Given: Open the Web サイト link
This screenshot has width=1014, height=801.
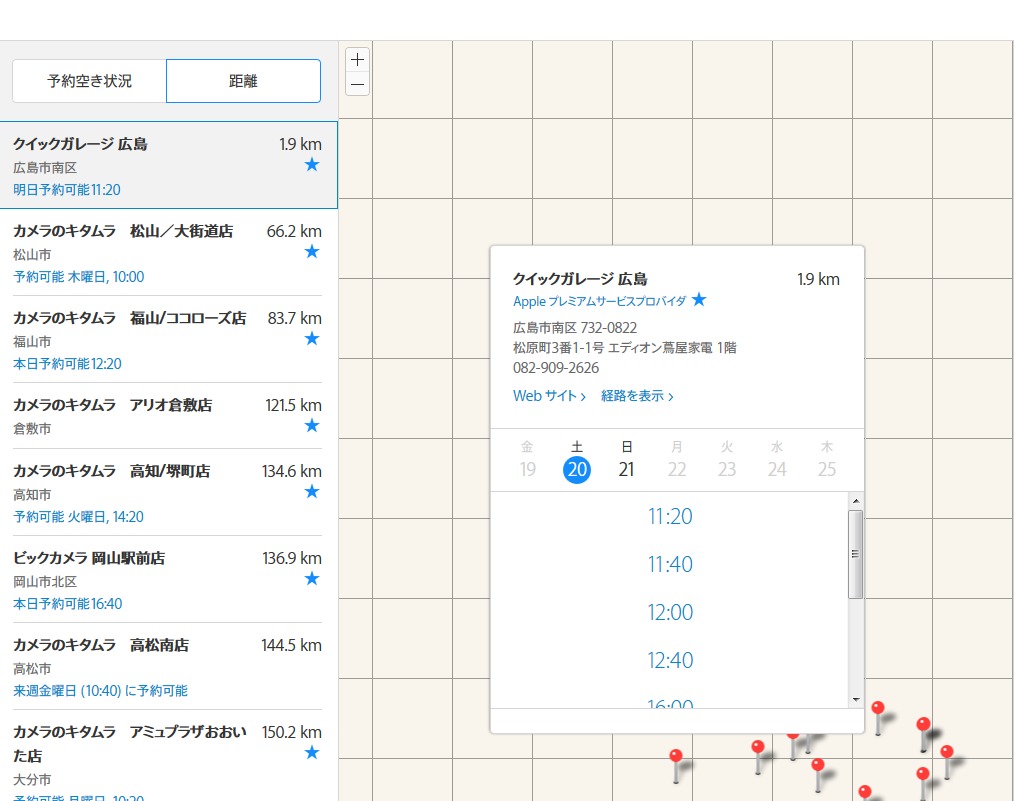Looking at the screenshot, I should point(549,396).
